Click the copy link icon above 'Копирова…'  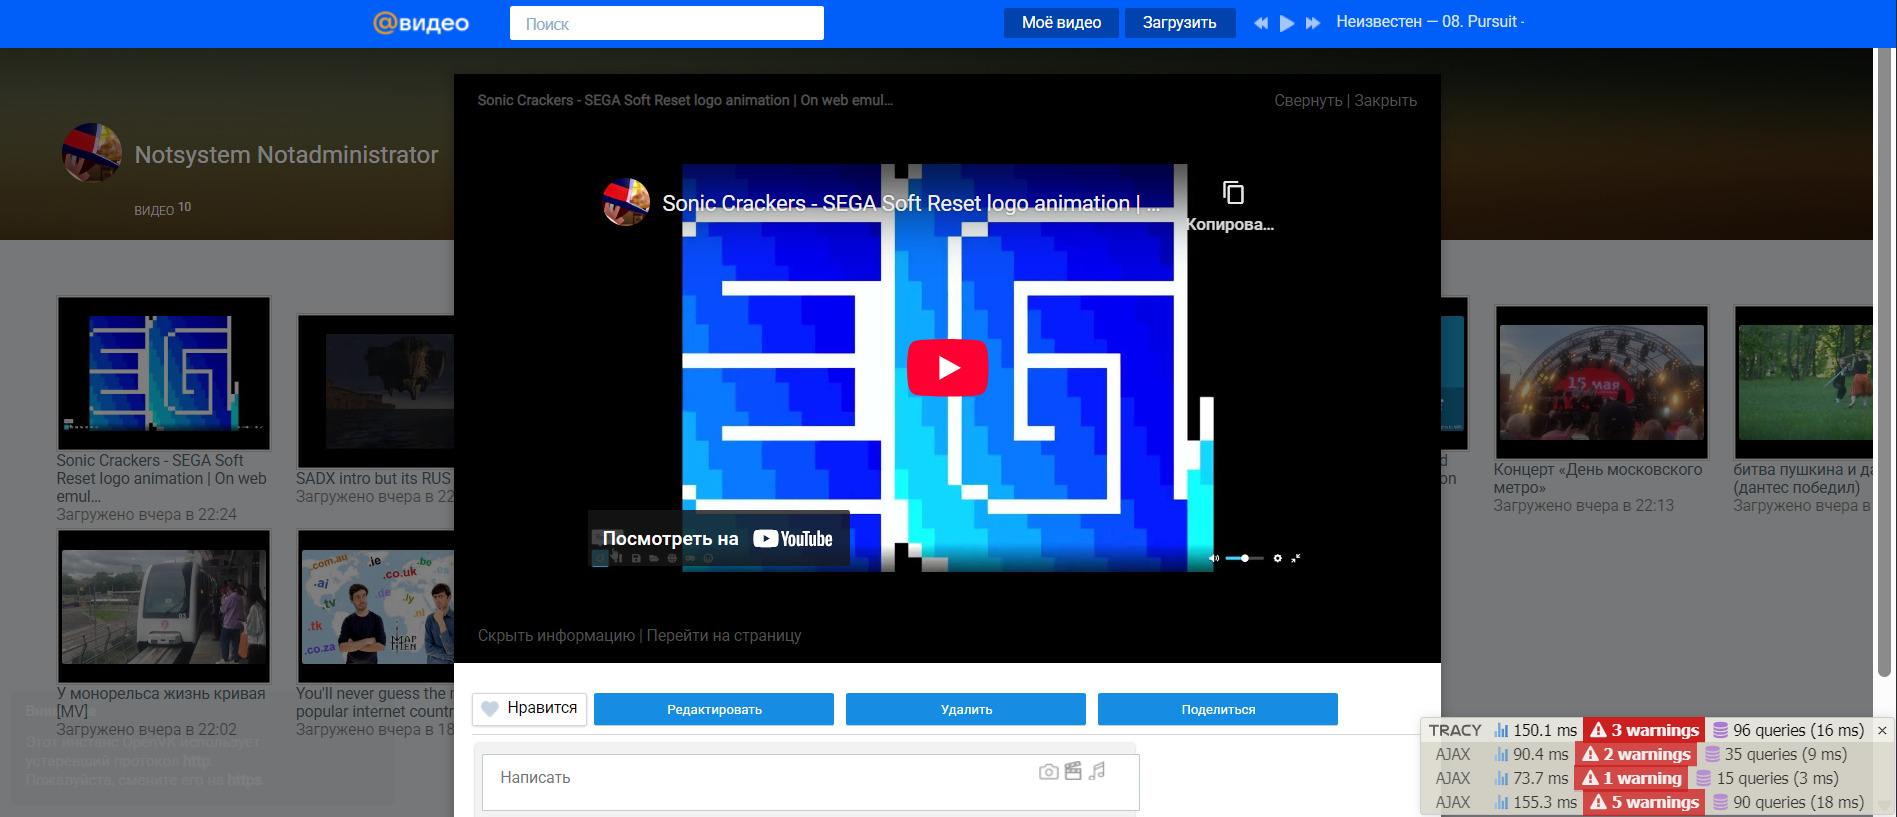tap(1233, 192)
